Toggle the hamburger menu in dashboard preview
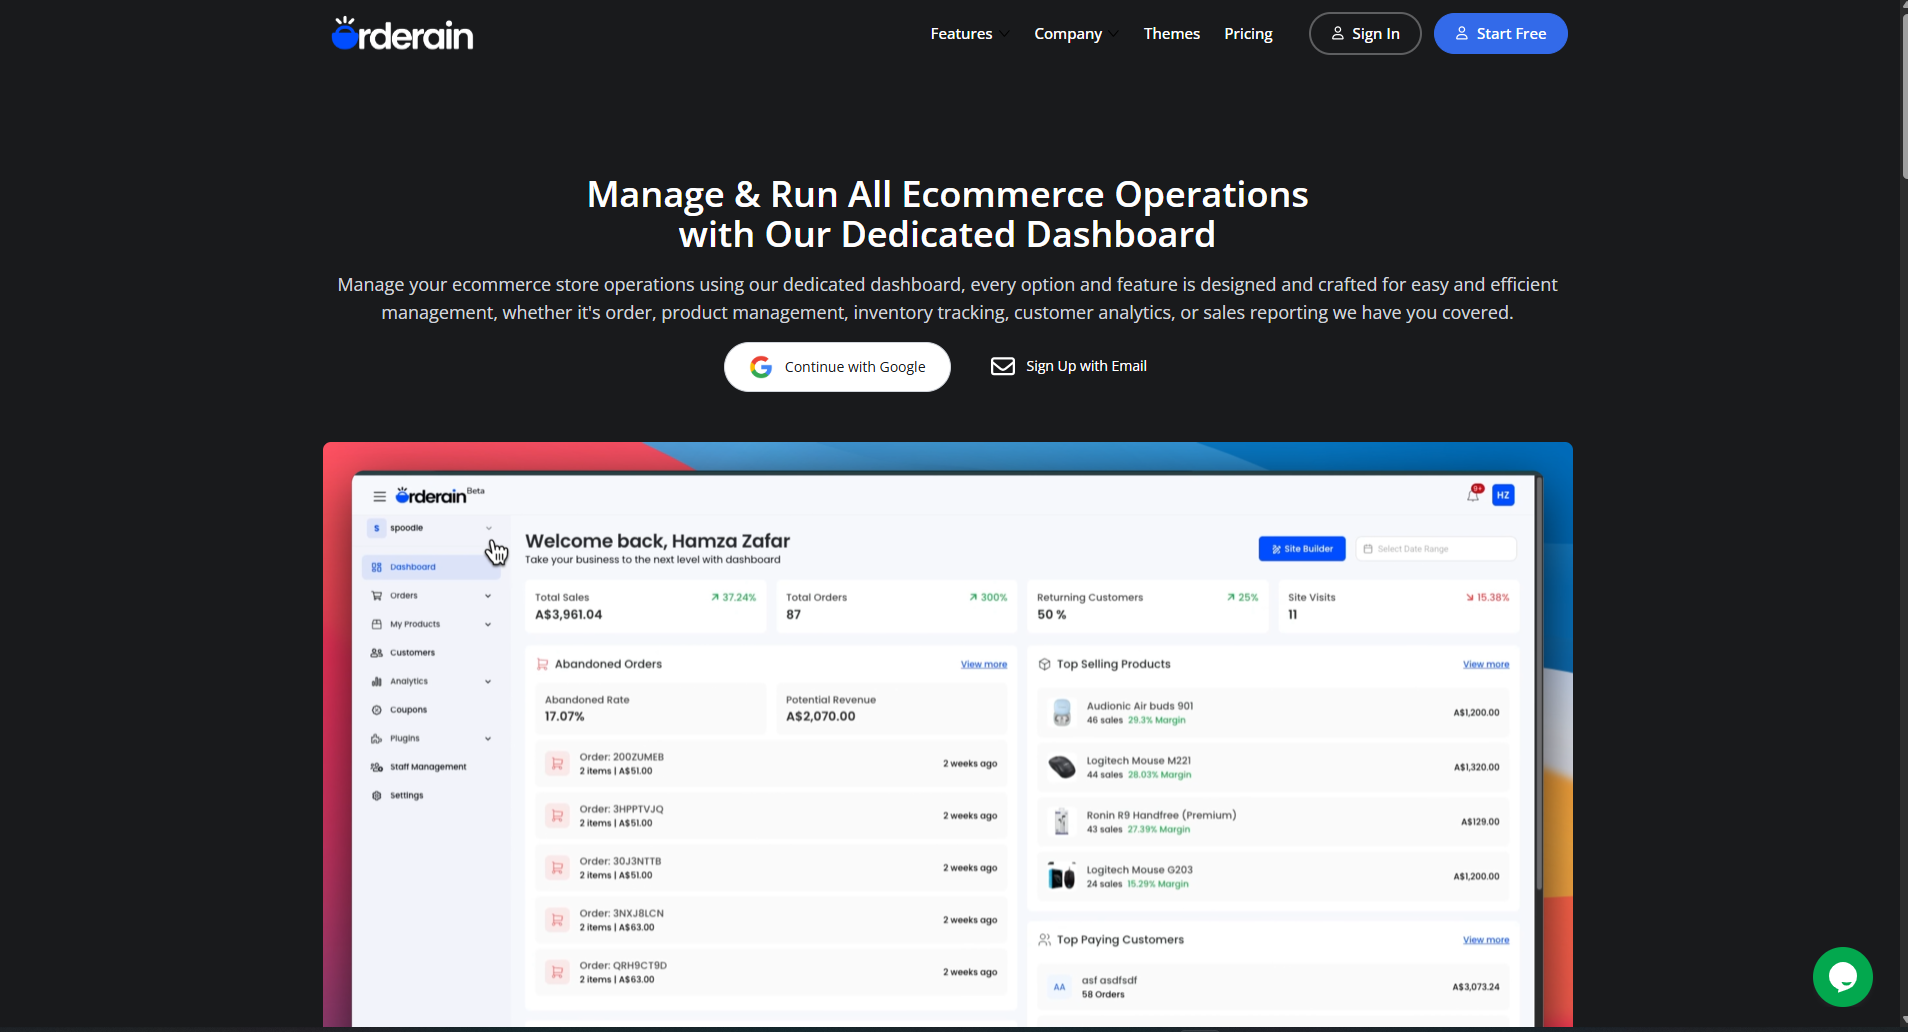The width and height of the screenshot is (1908, 1032). [379, 496]
